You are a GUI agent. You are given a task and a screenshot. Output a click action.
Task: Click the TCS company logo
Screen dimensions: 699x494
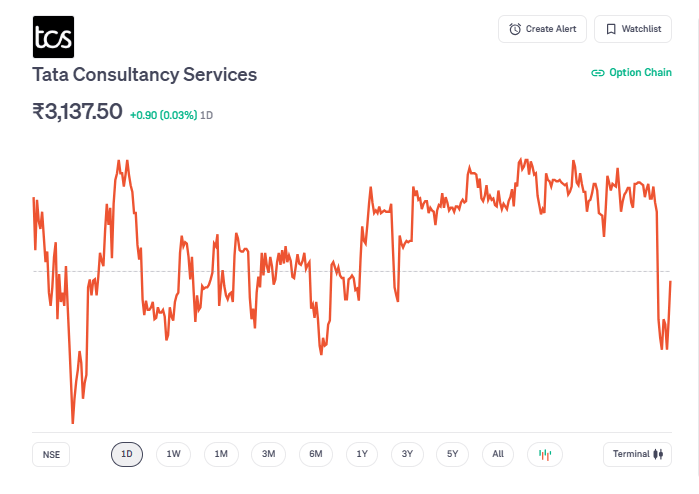52,36
